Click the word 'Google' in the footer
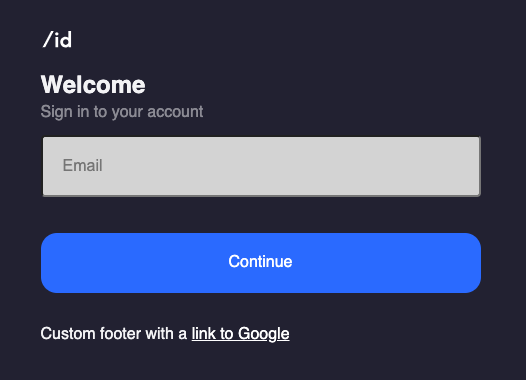This screenshot has width=526, height=380. 264,334
